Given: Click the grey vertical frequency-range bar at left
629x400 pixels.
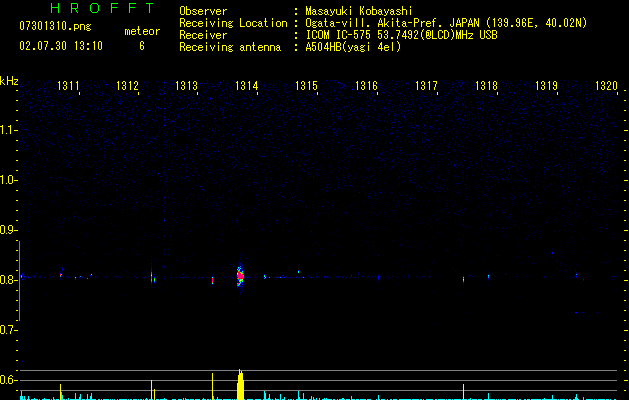Looking at the screenshot, I should pyautogui.click(x=19, y=281).
